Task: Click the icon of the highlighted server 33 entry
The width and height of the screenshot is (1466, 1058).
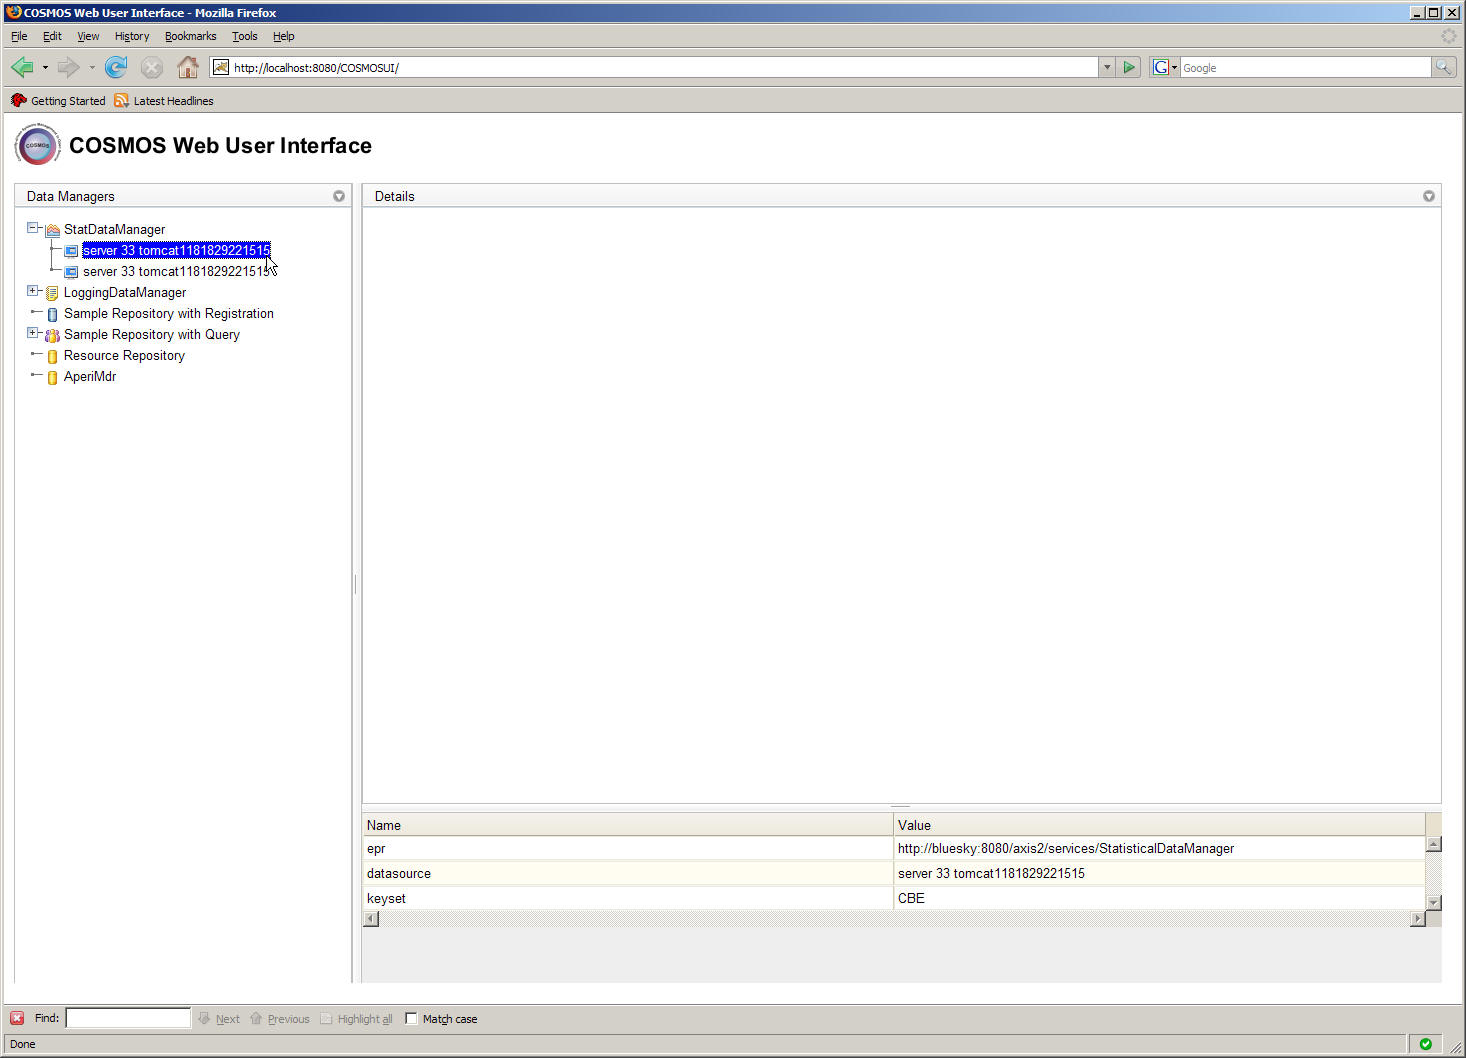Action: (x=71, y=251)
